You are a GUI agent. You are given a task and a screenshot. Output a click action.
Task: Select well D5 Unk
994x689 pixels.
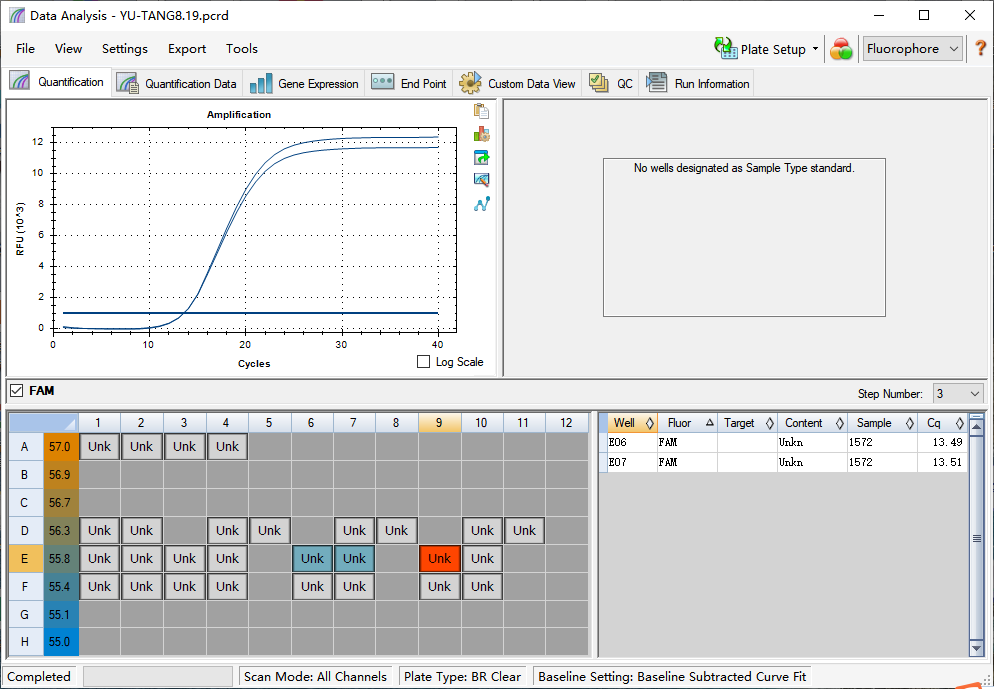click(x=269, y=531)
